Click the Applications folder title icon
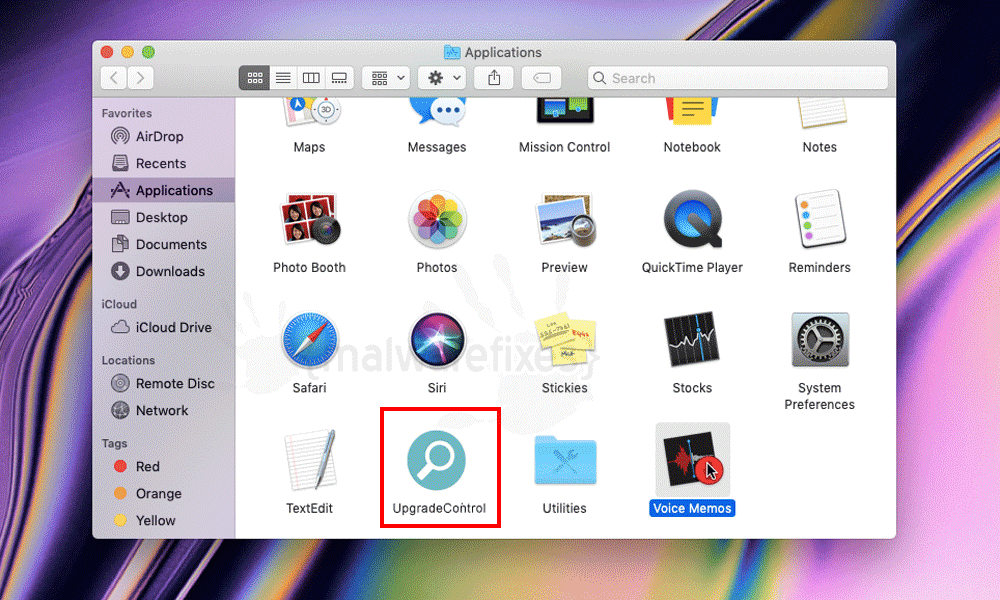Screen dimensions: 1000x600 click(x=452, y=52)
